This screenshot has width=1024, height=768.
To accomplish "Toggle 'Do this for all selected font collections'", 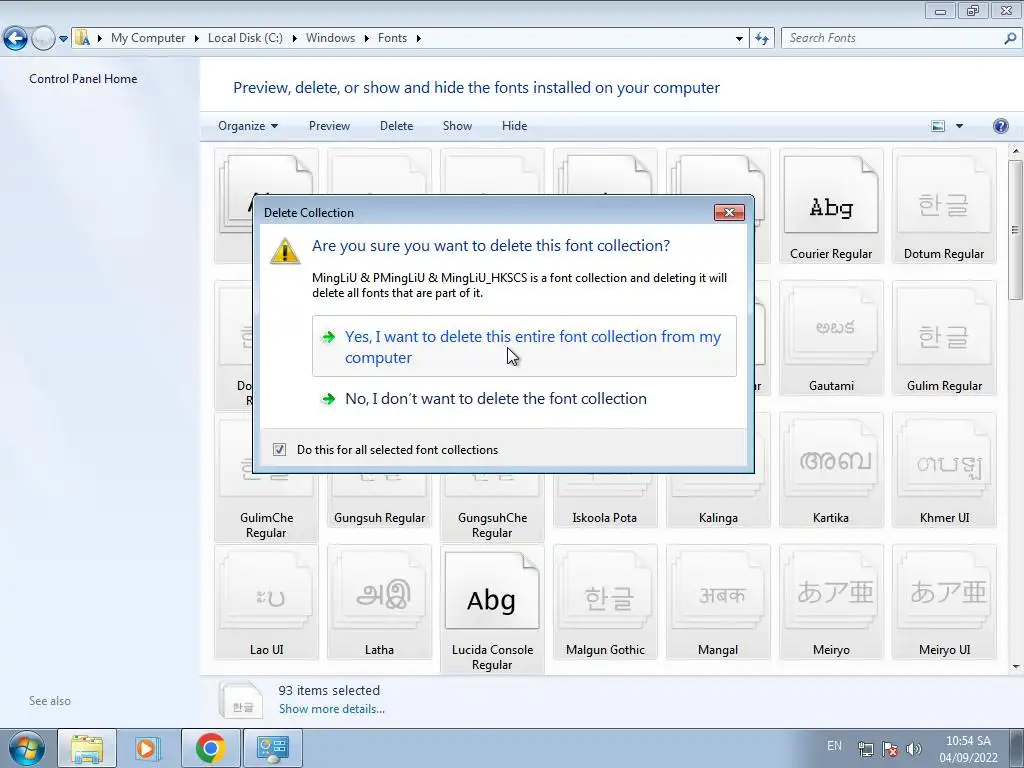I will point(280,449).
